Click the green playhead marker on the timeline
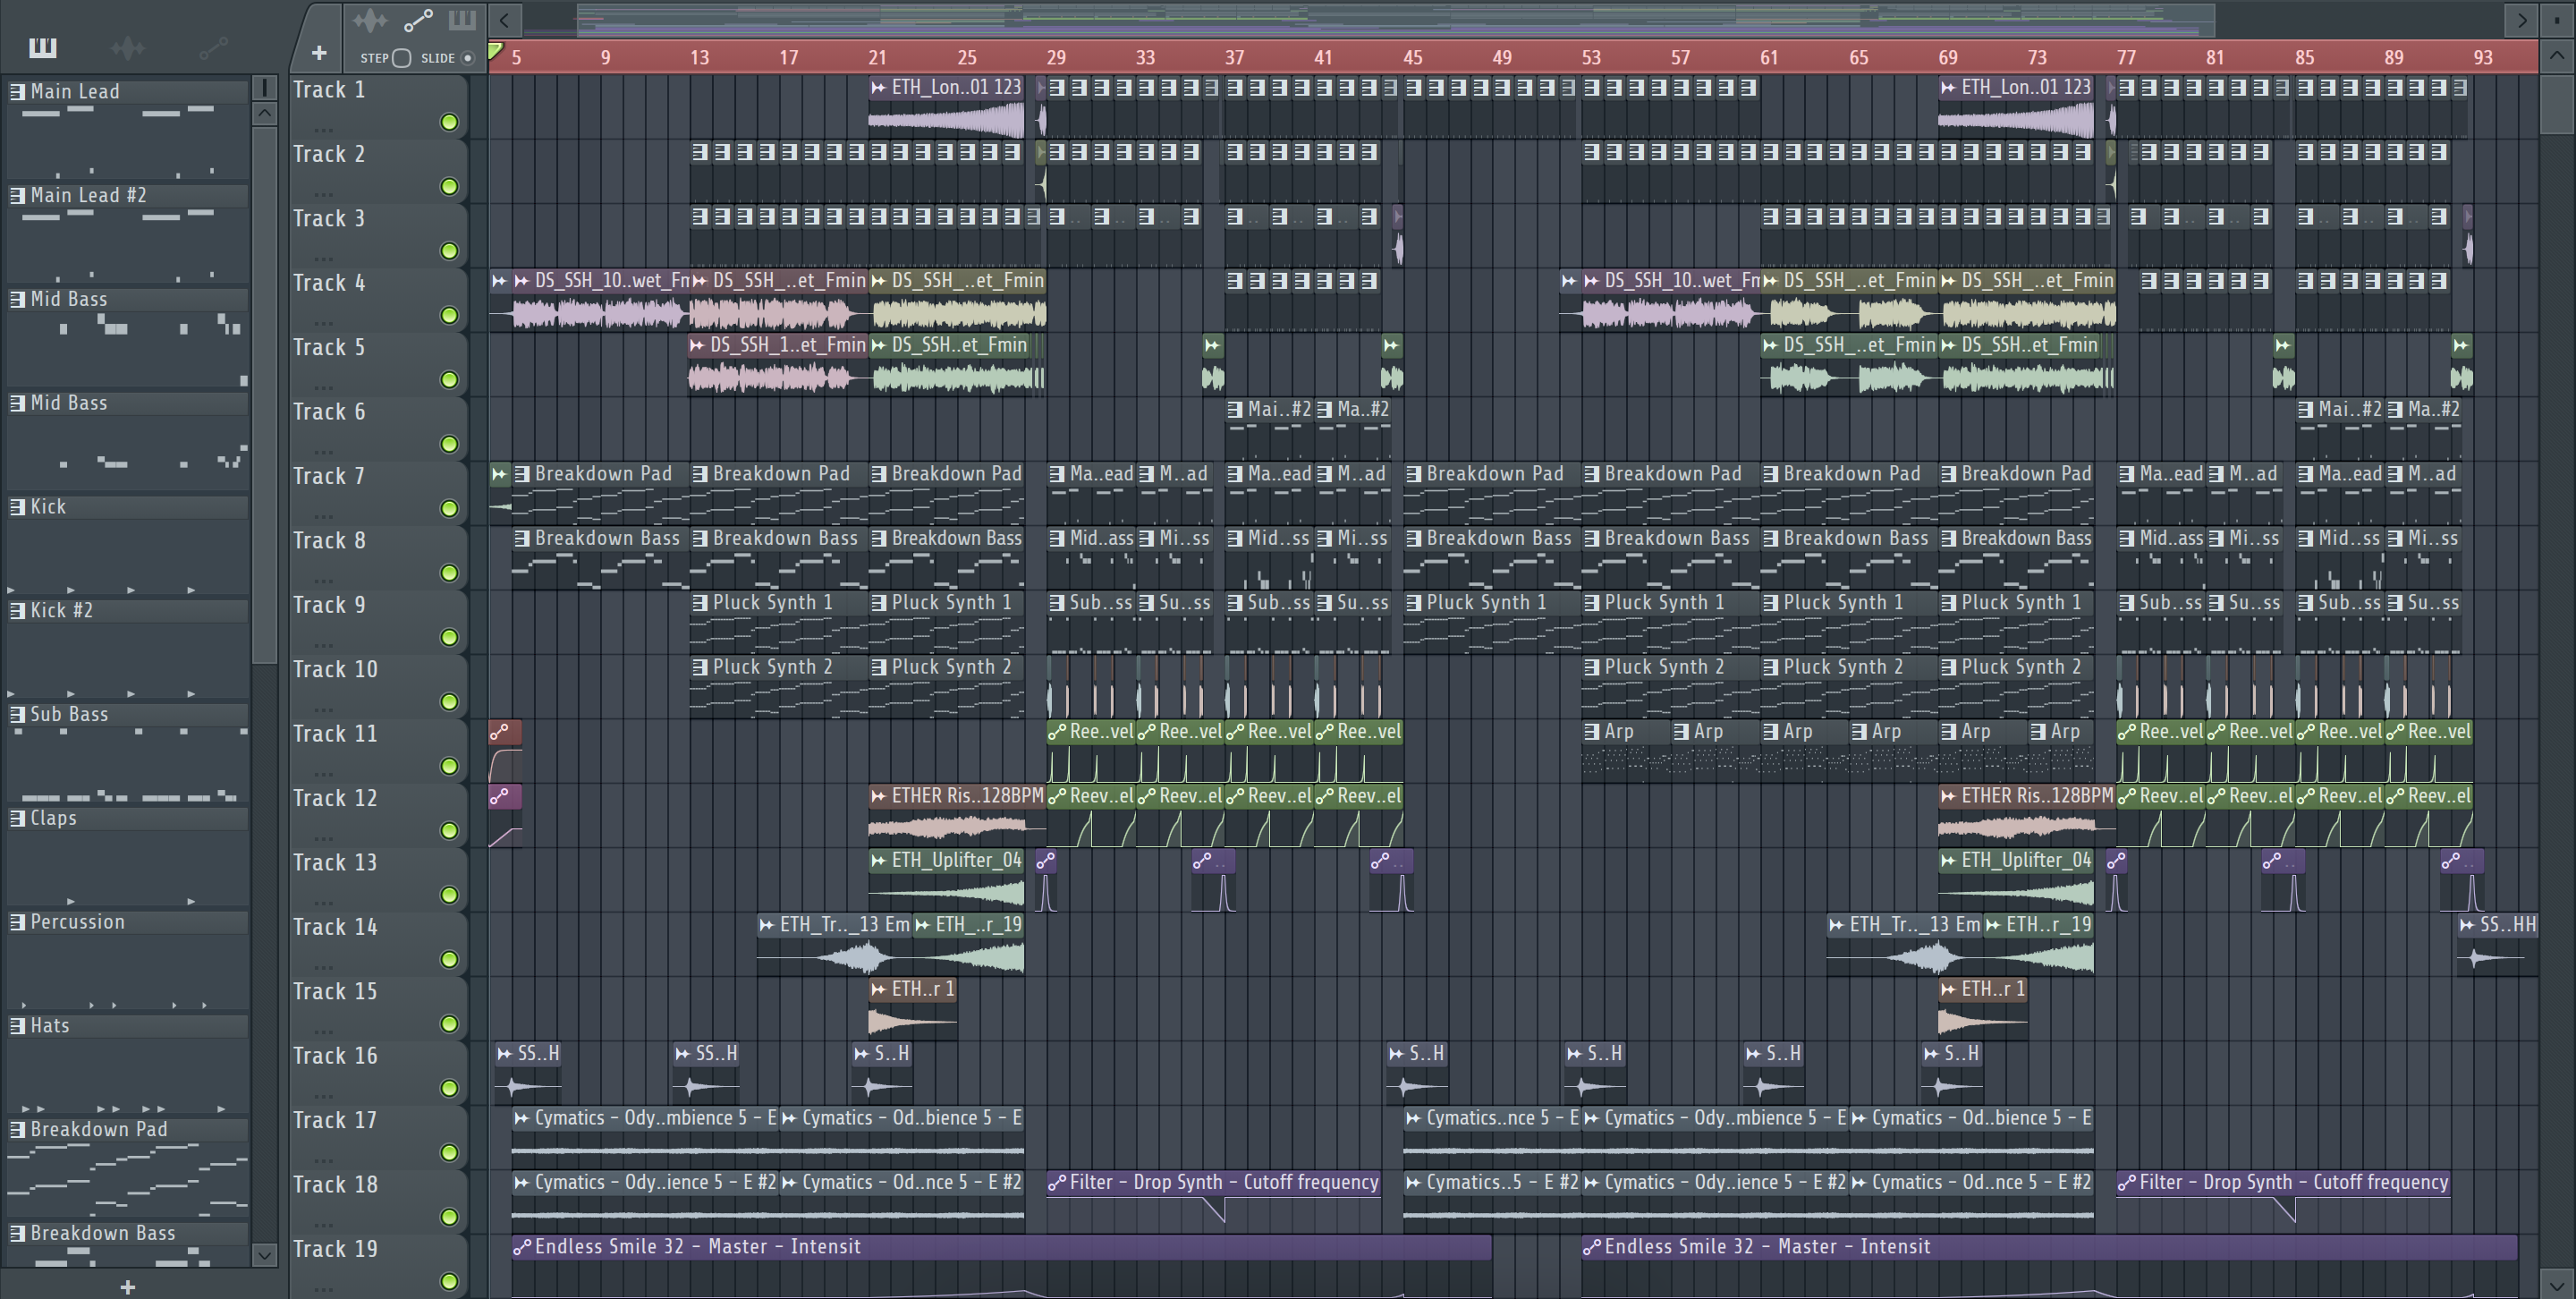This screenshot has height=1299, width=2576. [495, 50]
